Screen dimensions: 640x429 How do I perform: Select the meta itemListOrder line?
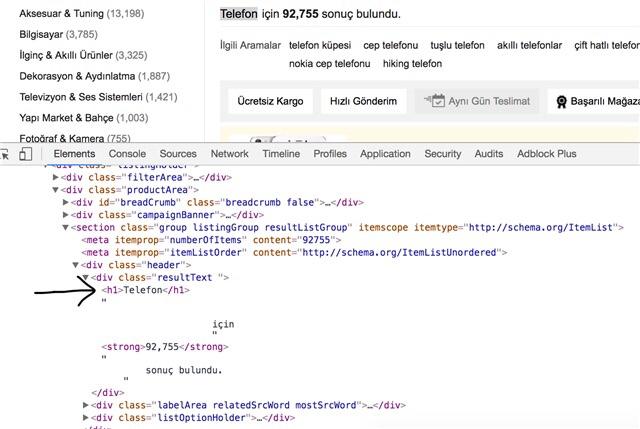[294, 253]
